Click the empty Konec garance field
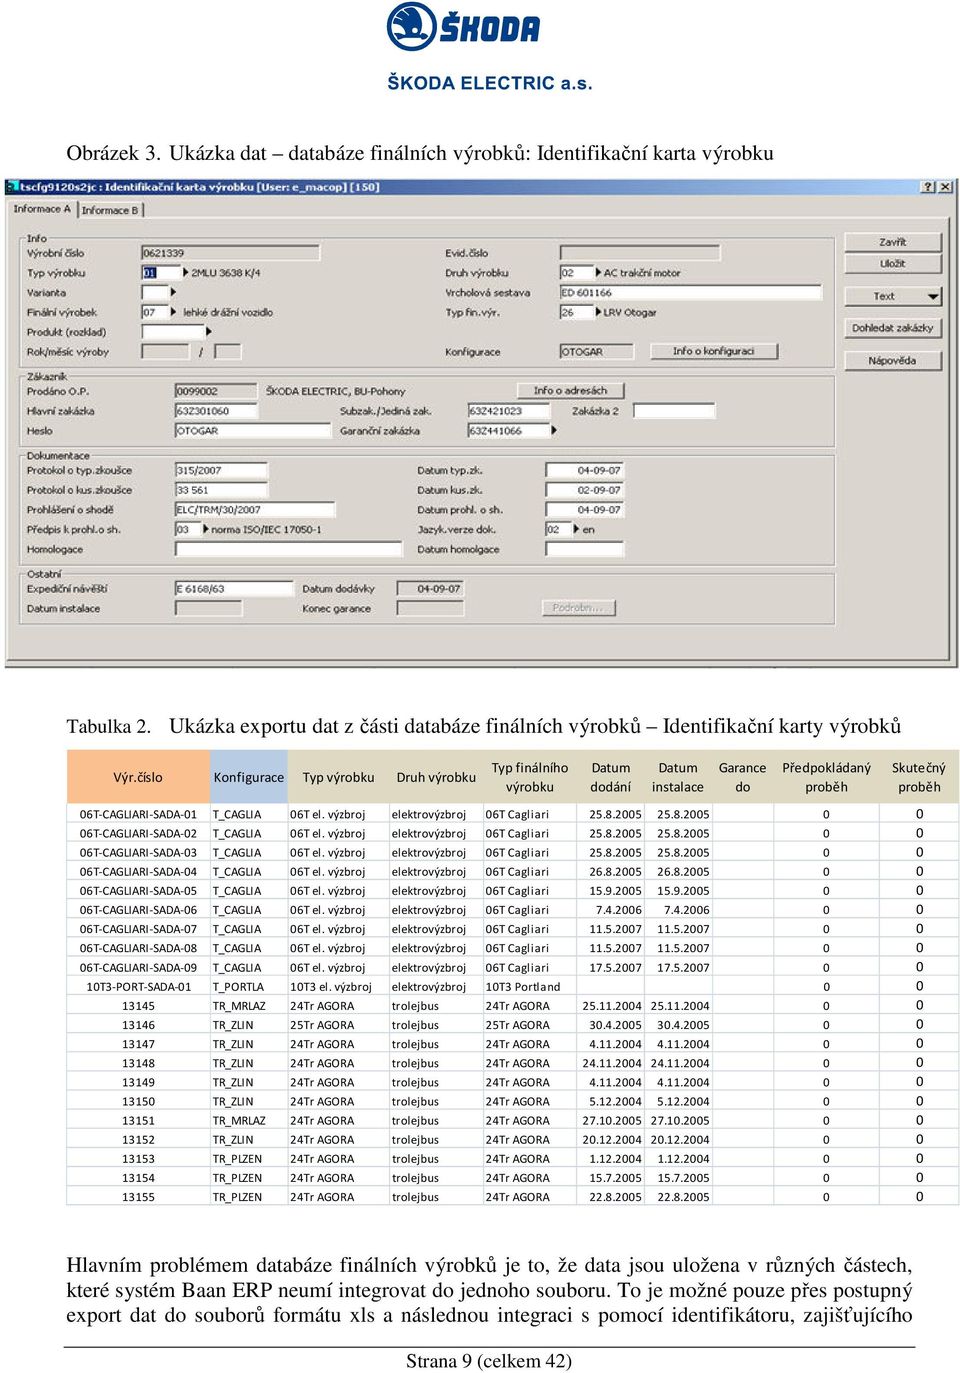960x1373 pixels. coord(430,609)
